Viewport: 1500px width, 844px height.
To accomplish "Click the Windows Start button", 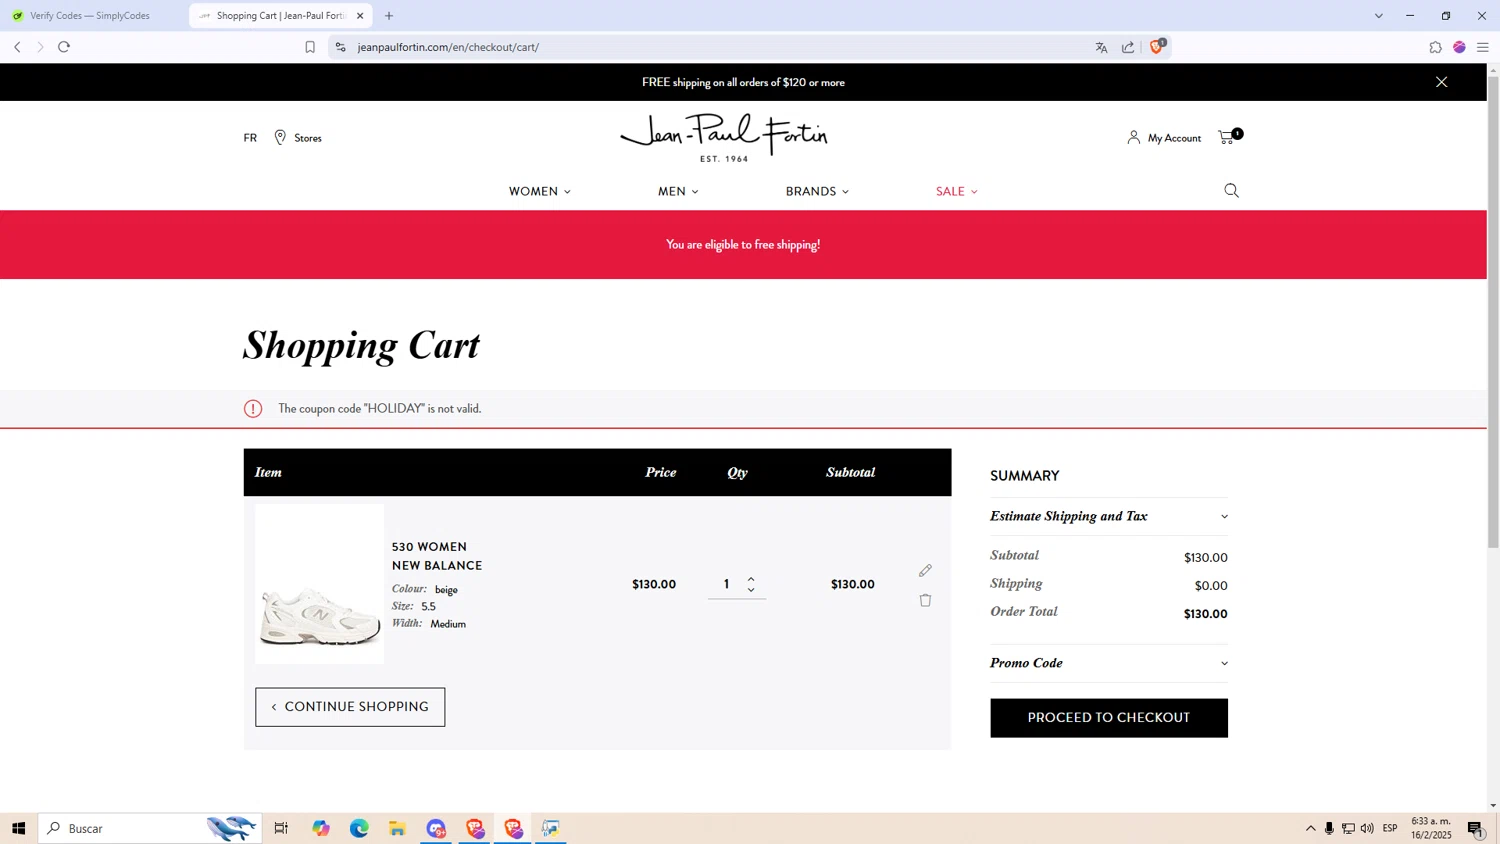I will (18, 828).
